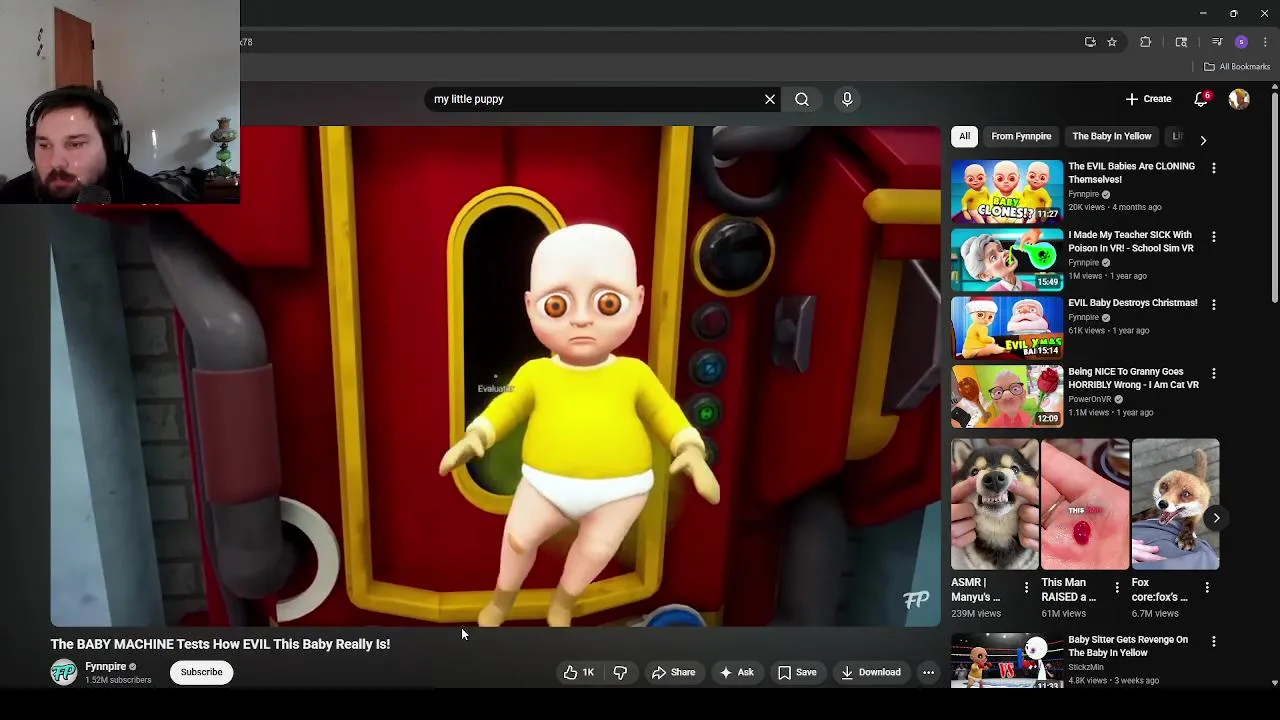Click the magnifying glass search button
The image size is (1280, 720).
pos(802,99)
